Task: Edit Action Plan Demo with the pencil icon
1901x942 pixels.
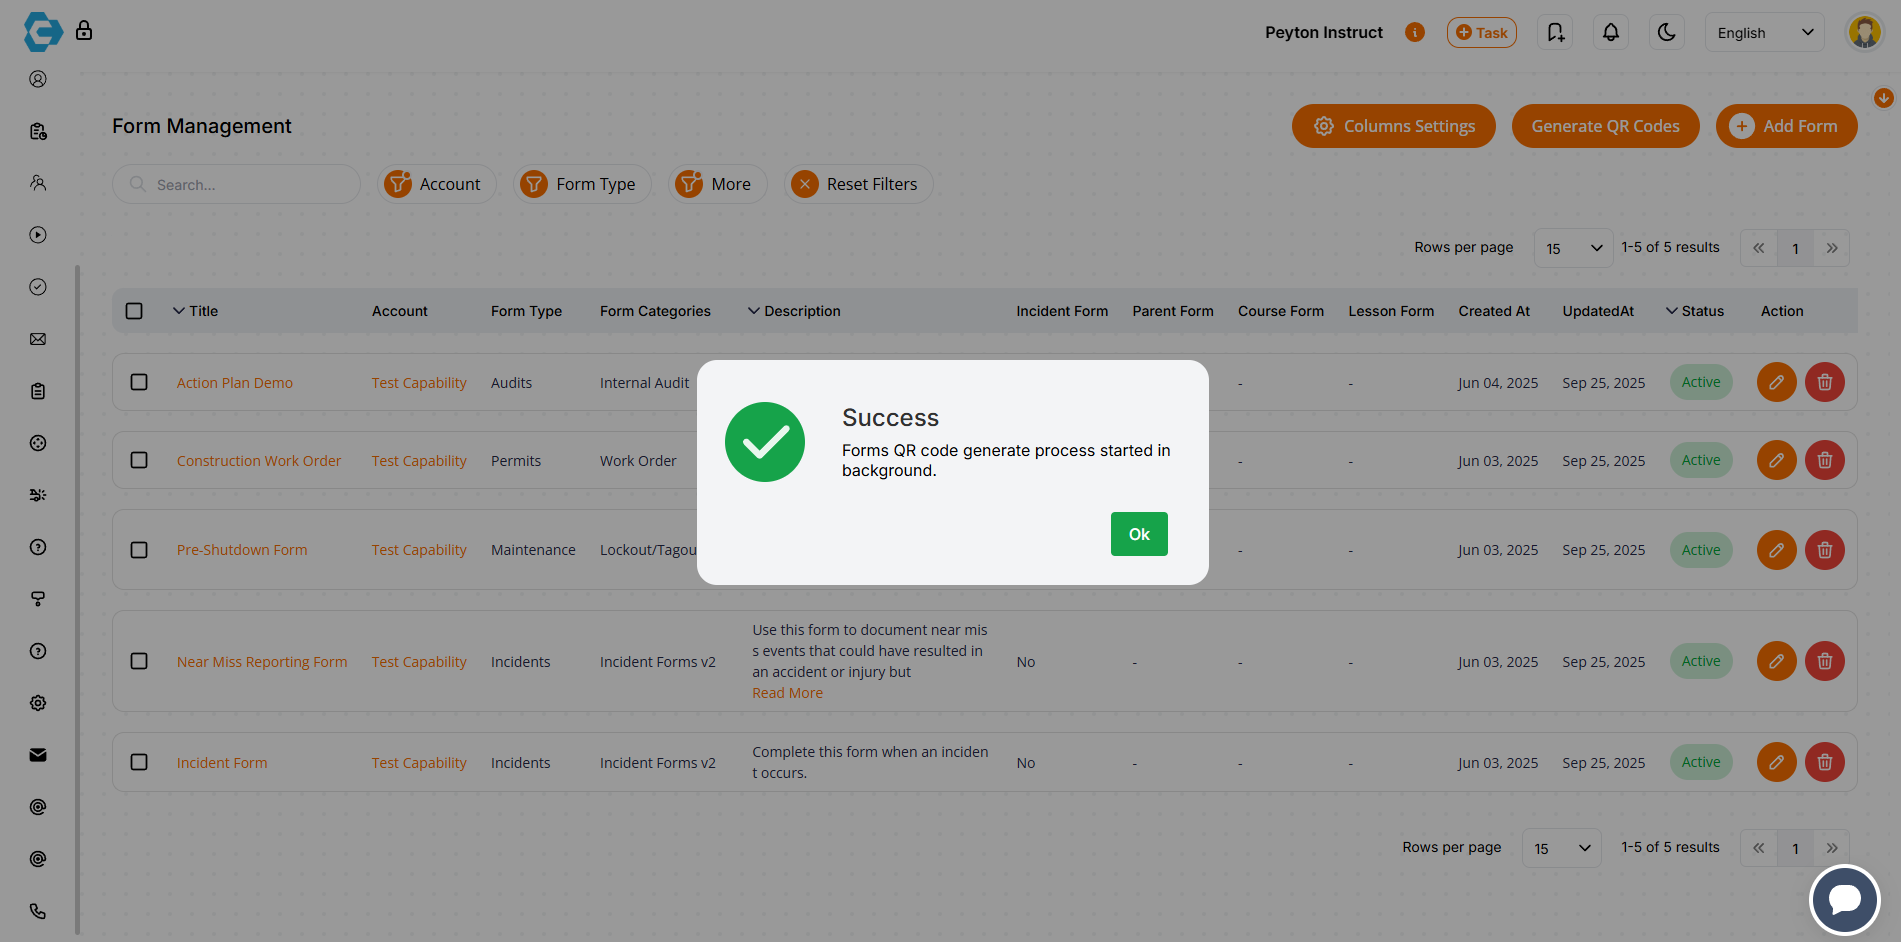Action: [x=1776, y=382]
